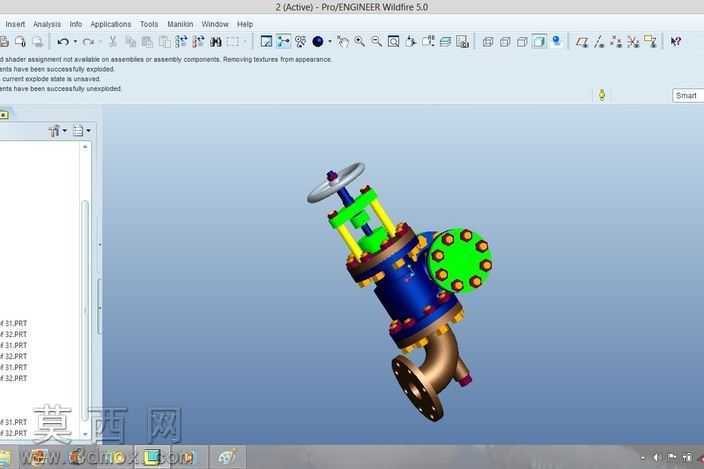The image size is (704, 469).
Task: Open the Manikin menu
Action: (180, 24)
